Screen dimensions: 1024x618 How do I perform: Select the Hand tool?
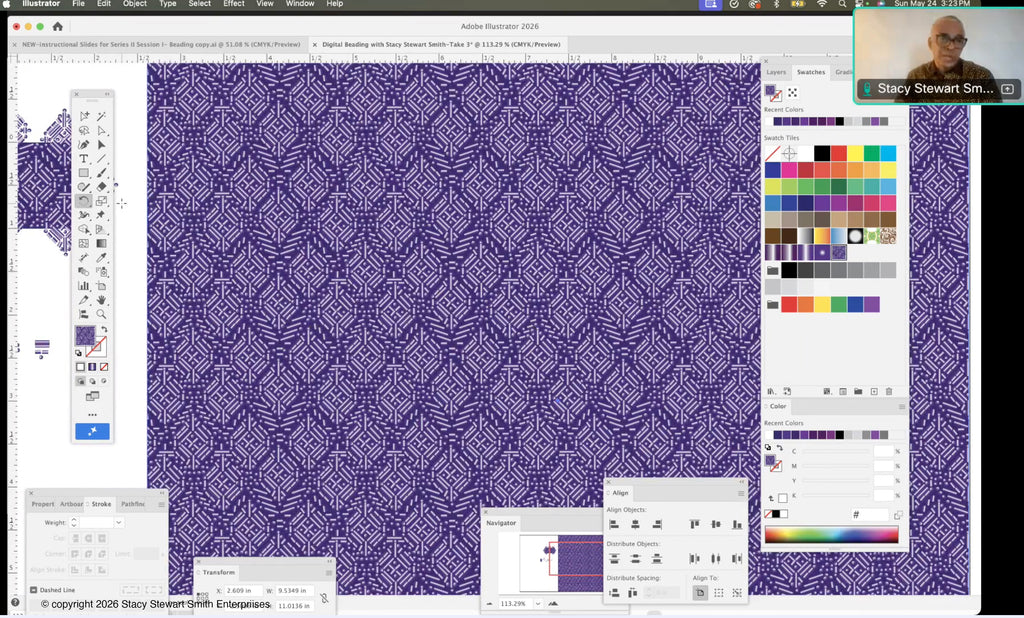(x=101, y=300)
